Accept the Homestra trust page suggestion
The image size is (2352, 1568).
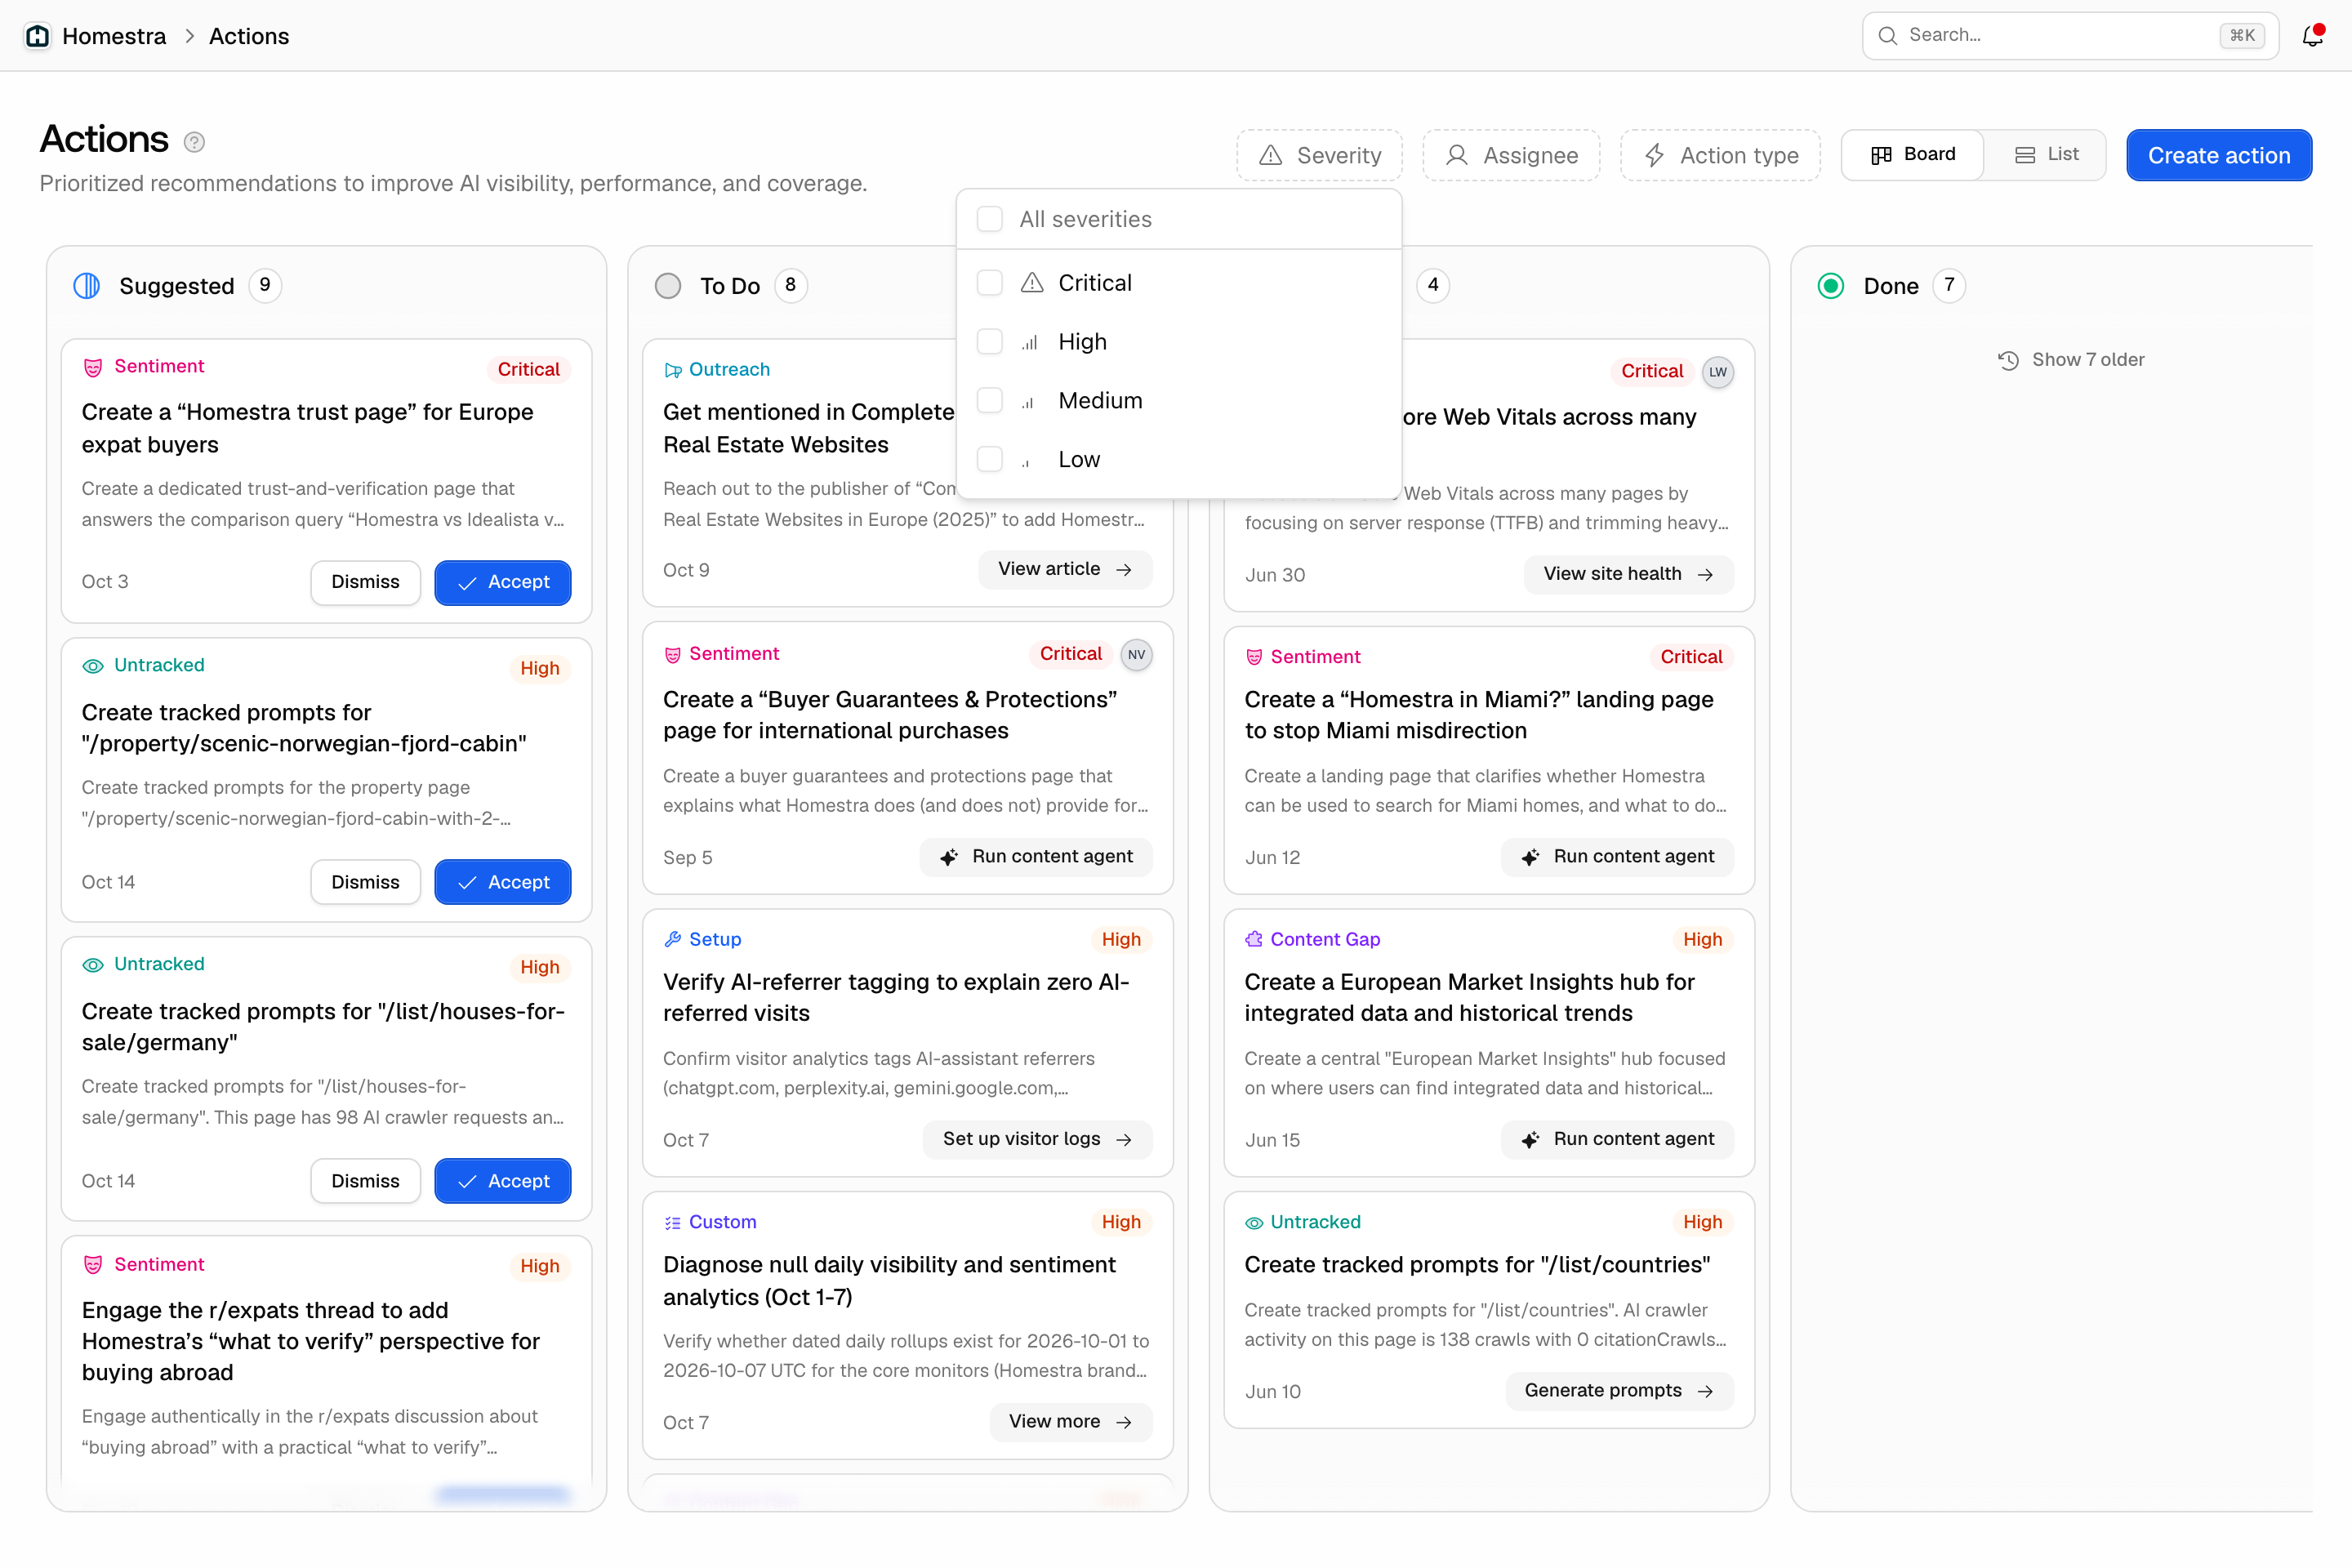[x=503, y=582]
